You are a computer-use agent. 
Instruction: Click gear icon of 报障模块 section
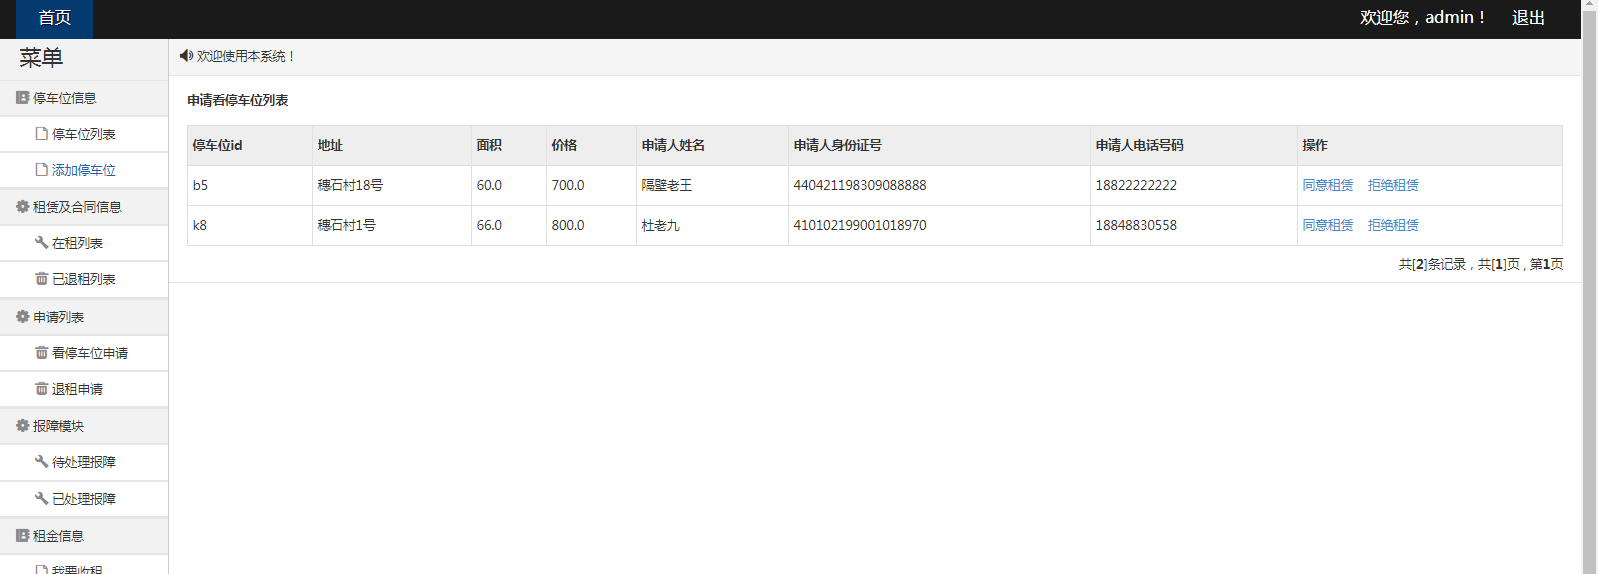[22, 426]
